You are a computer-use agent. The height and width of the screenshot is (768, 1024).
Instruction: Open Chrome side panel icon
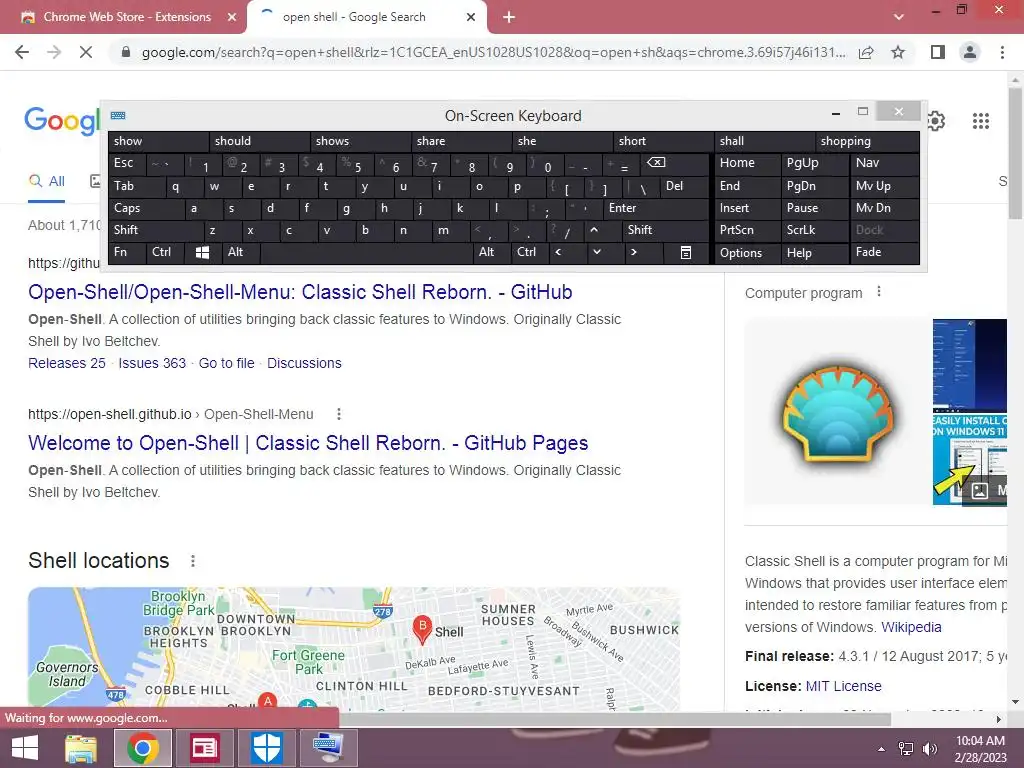click(938, 52)
